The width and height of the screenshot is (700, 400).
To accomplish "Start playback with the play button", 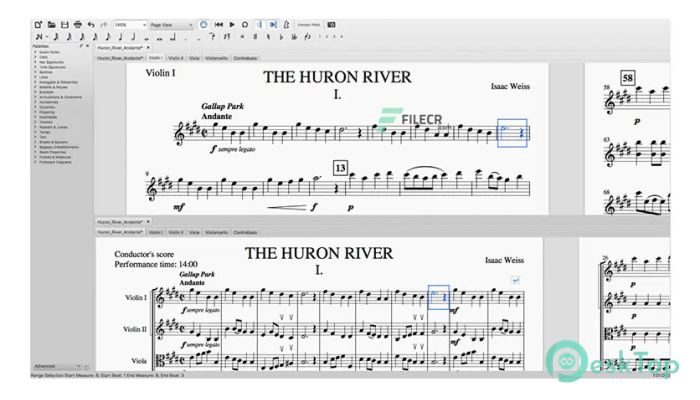I will pos(232,25).
